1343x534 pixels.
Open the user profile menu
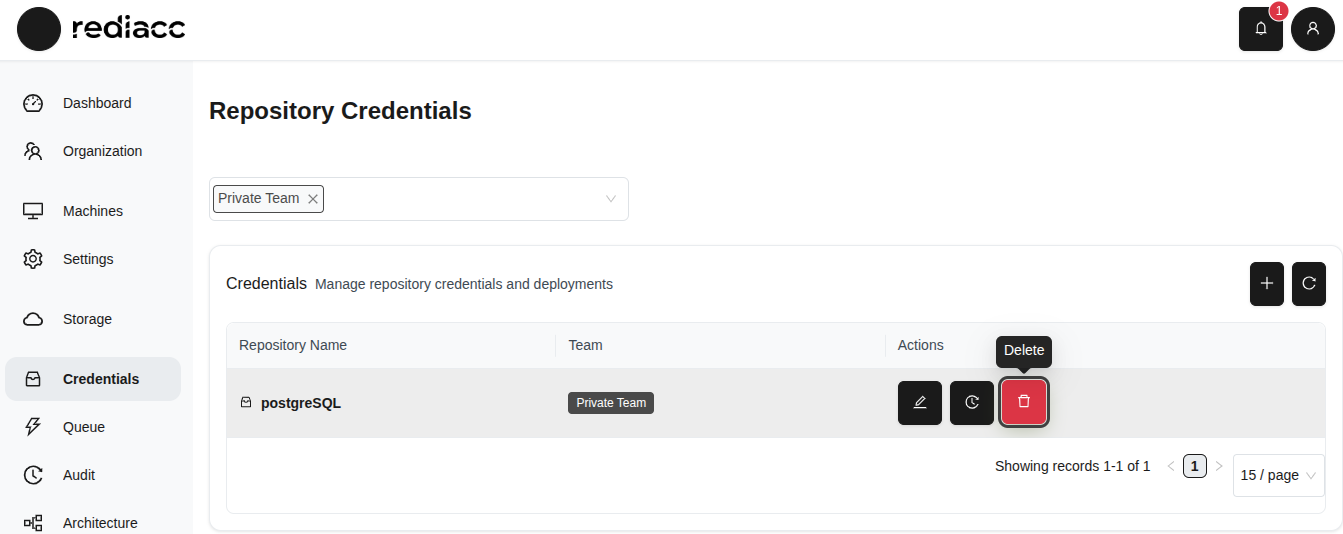click(1312, 29)
